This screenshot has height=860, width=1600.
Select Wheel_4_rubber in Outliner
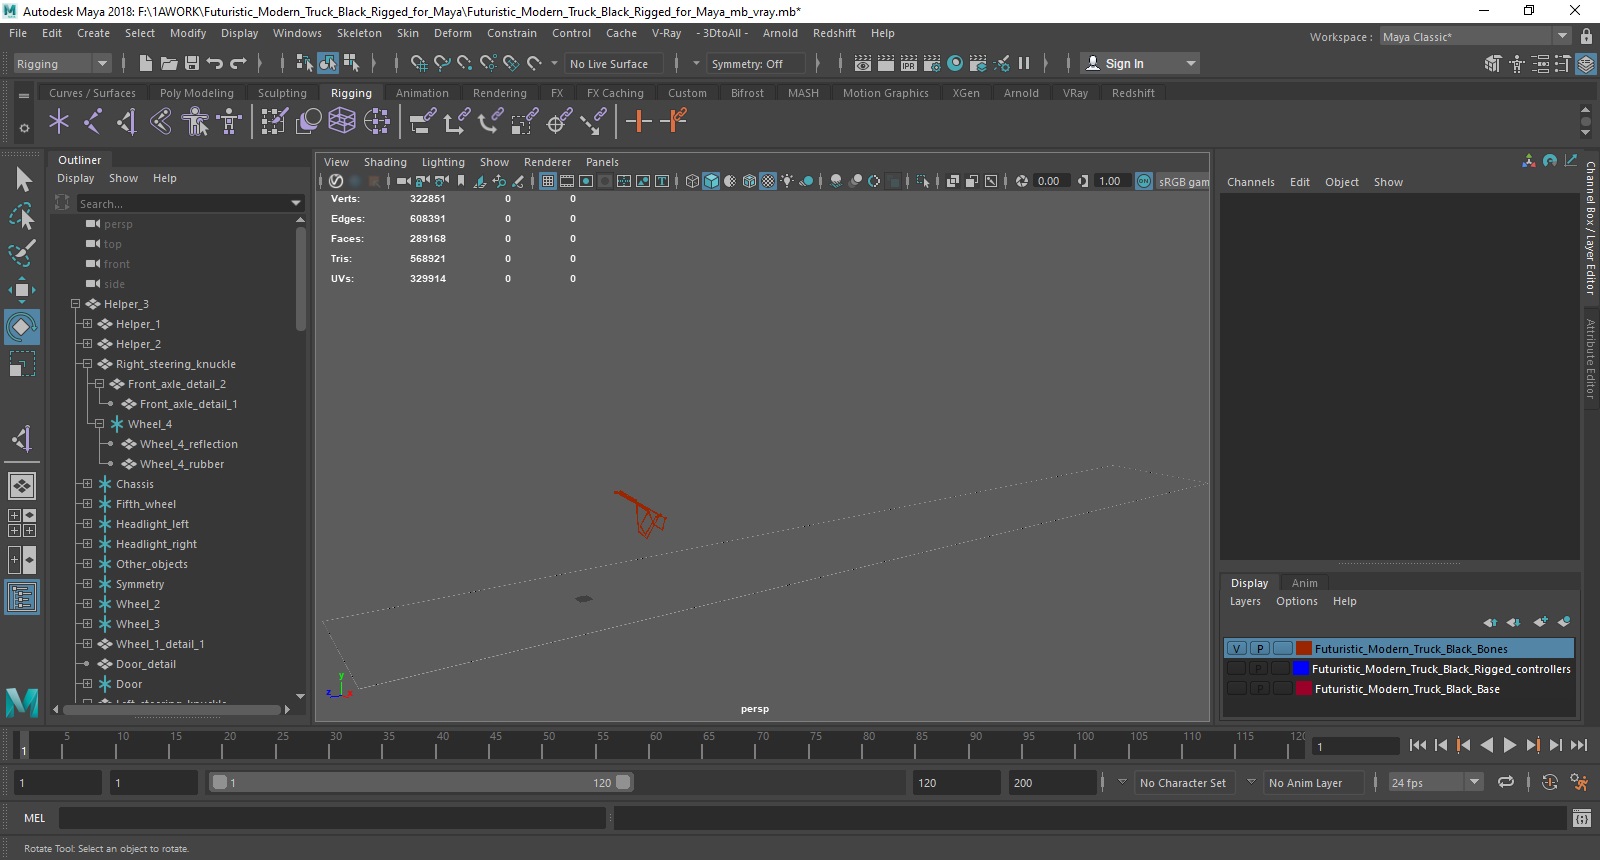coord(182,464)
